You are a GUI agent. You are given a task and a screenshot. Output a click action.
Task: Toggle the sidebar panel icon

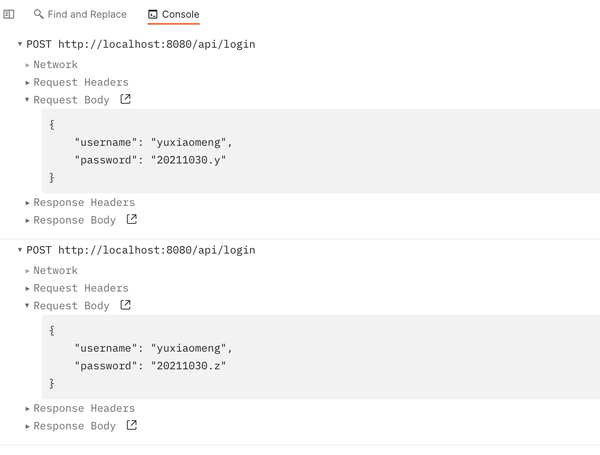[x=9, y=15]
